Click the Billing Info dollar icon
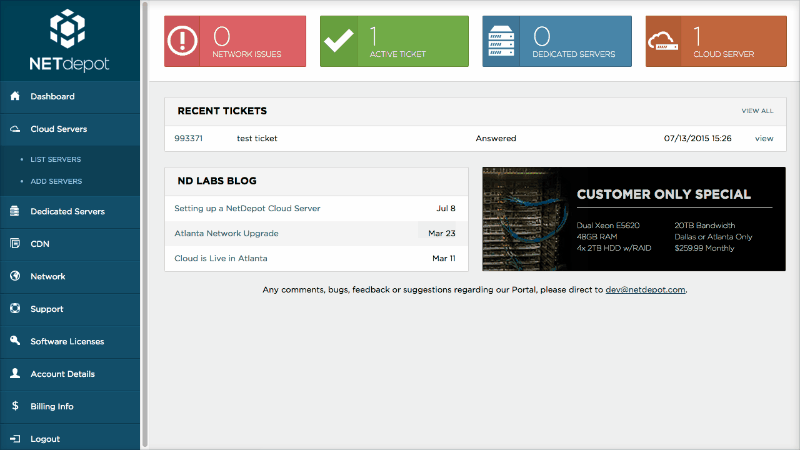This screenshot has width=800, height=450. pyautogui.click(x=15, y=407)
